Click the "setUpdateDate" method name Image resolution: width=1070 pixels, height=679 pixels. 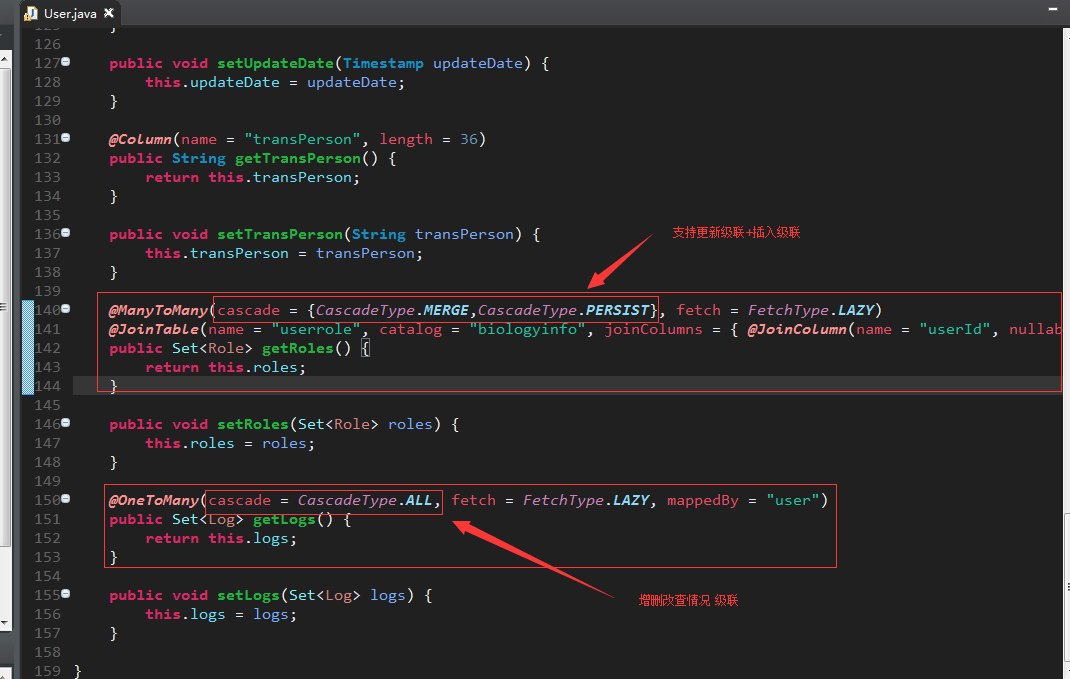pos(275,63)
